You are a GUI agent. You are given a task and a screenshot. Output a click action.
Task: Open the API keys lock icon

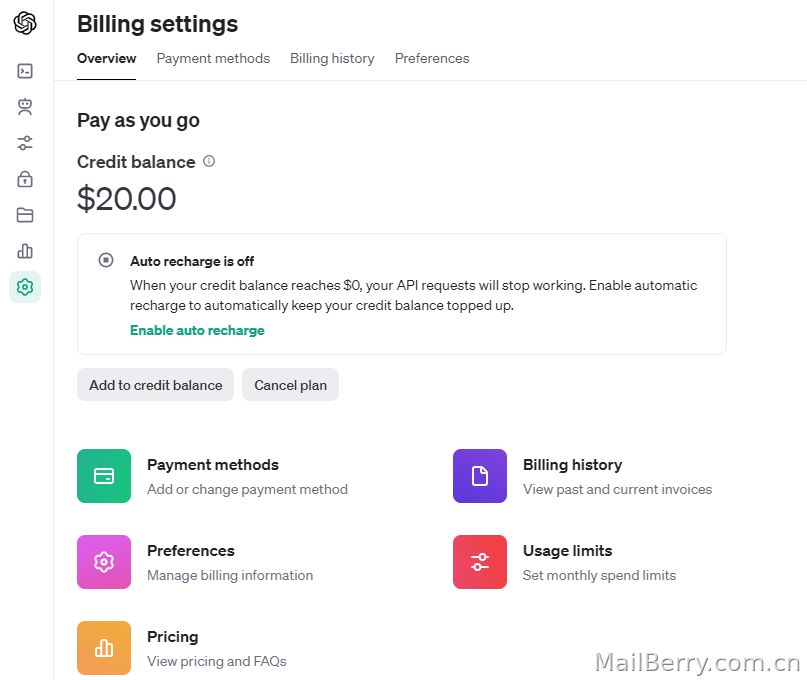(25, 179)
